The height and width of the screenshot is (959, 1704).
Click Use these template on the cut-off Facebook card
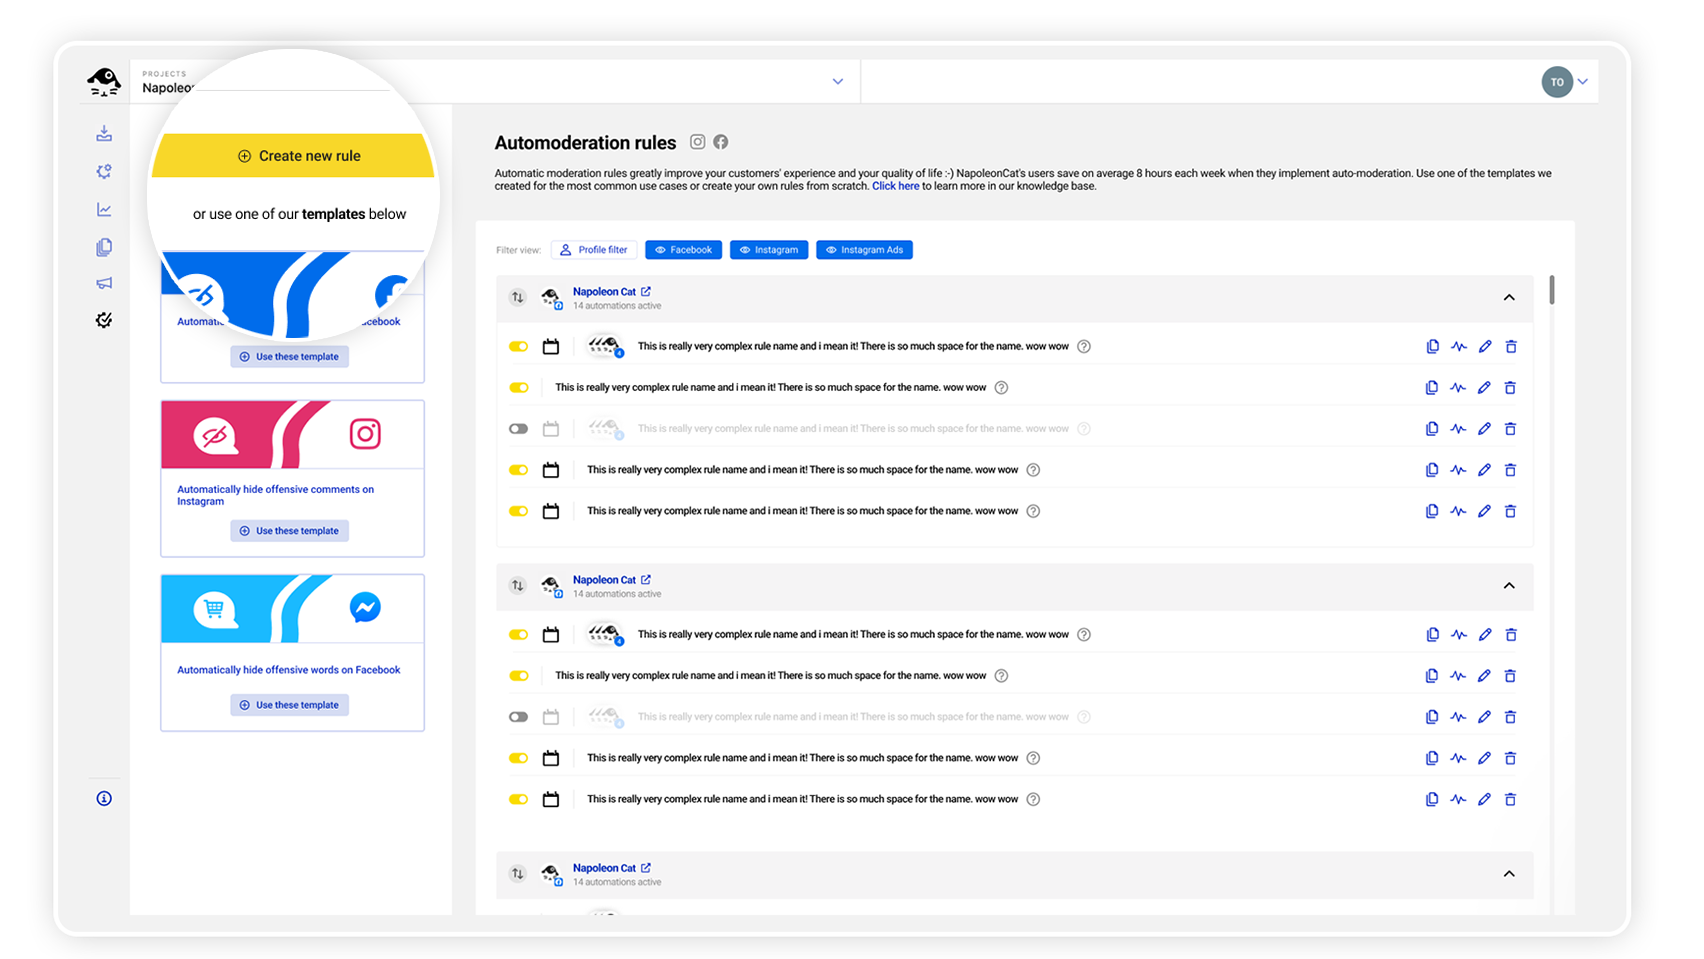[290, 357]
